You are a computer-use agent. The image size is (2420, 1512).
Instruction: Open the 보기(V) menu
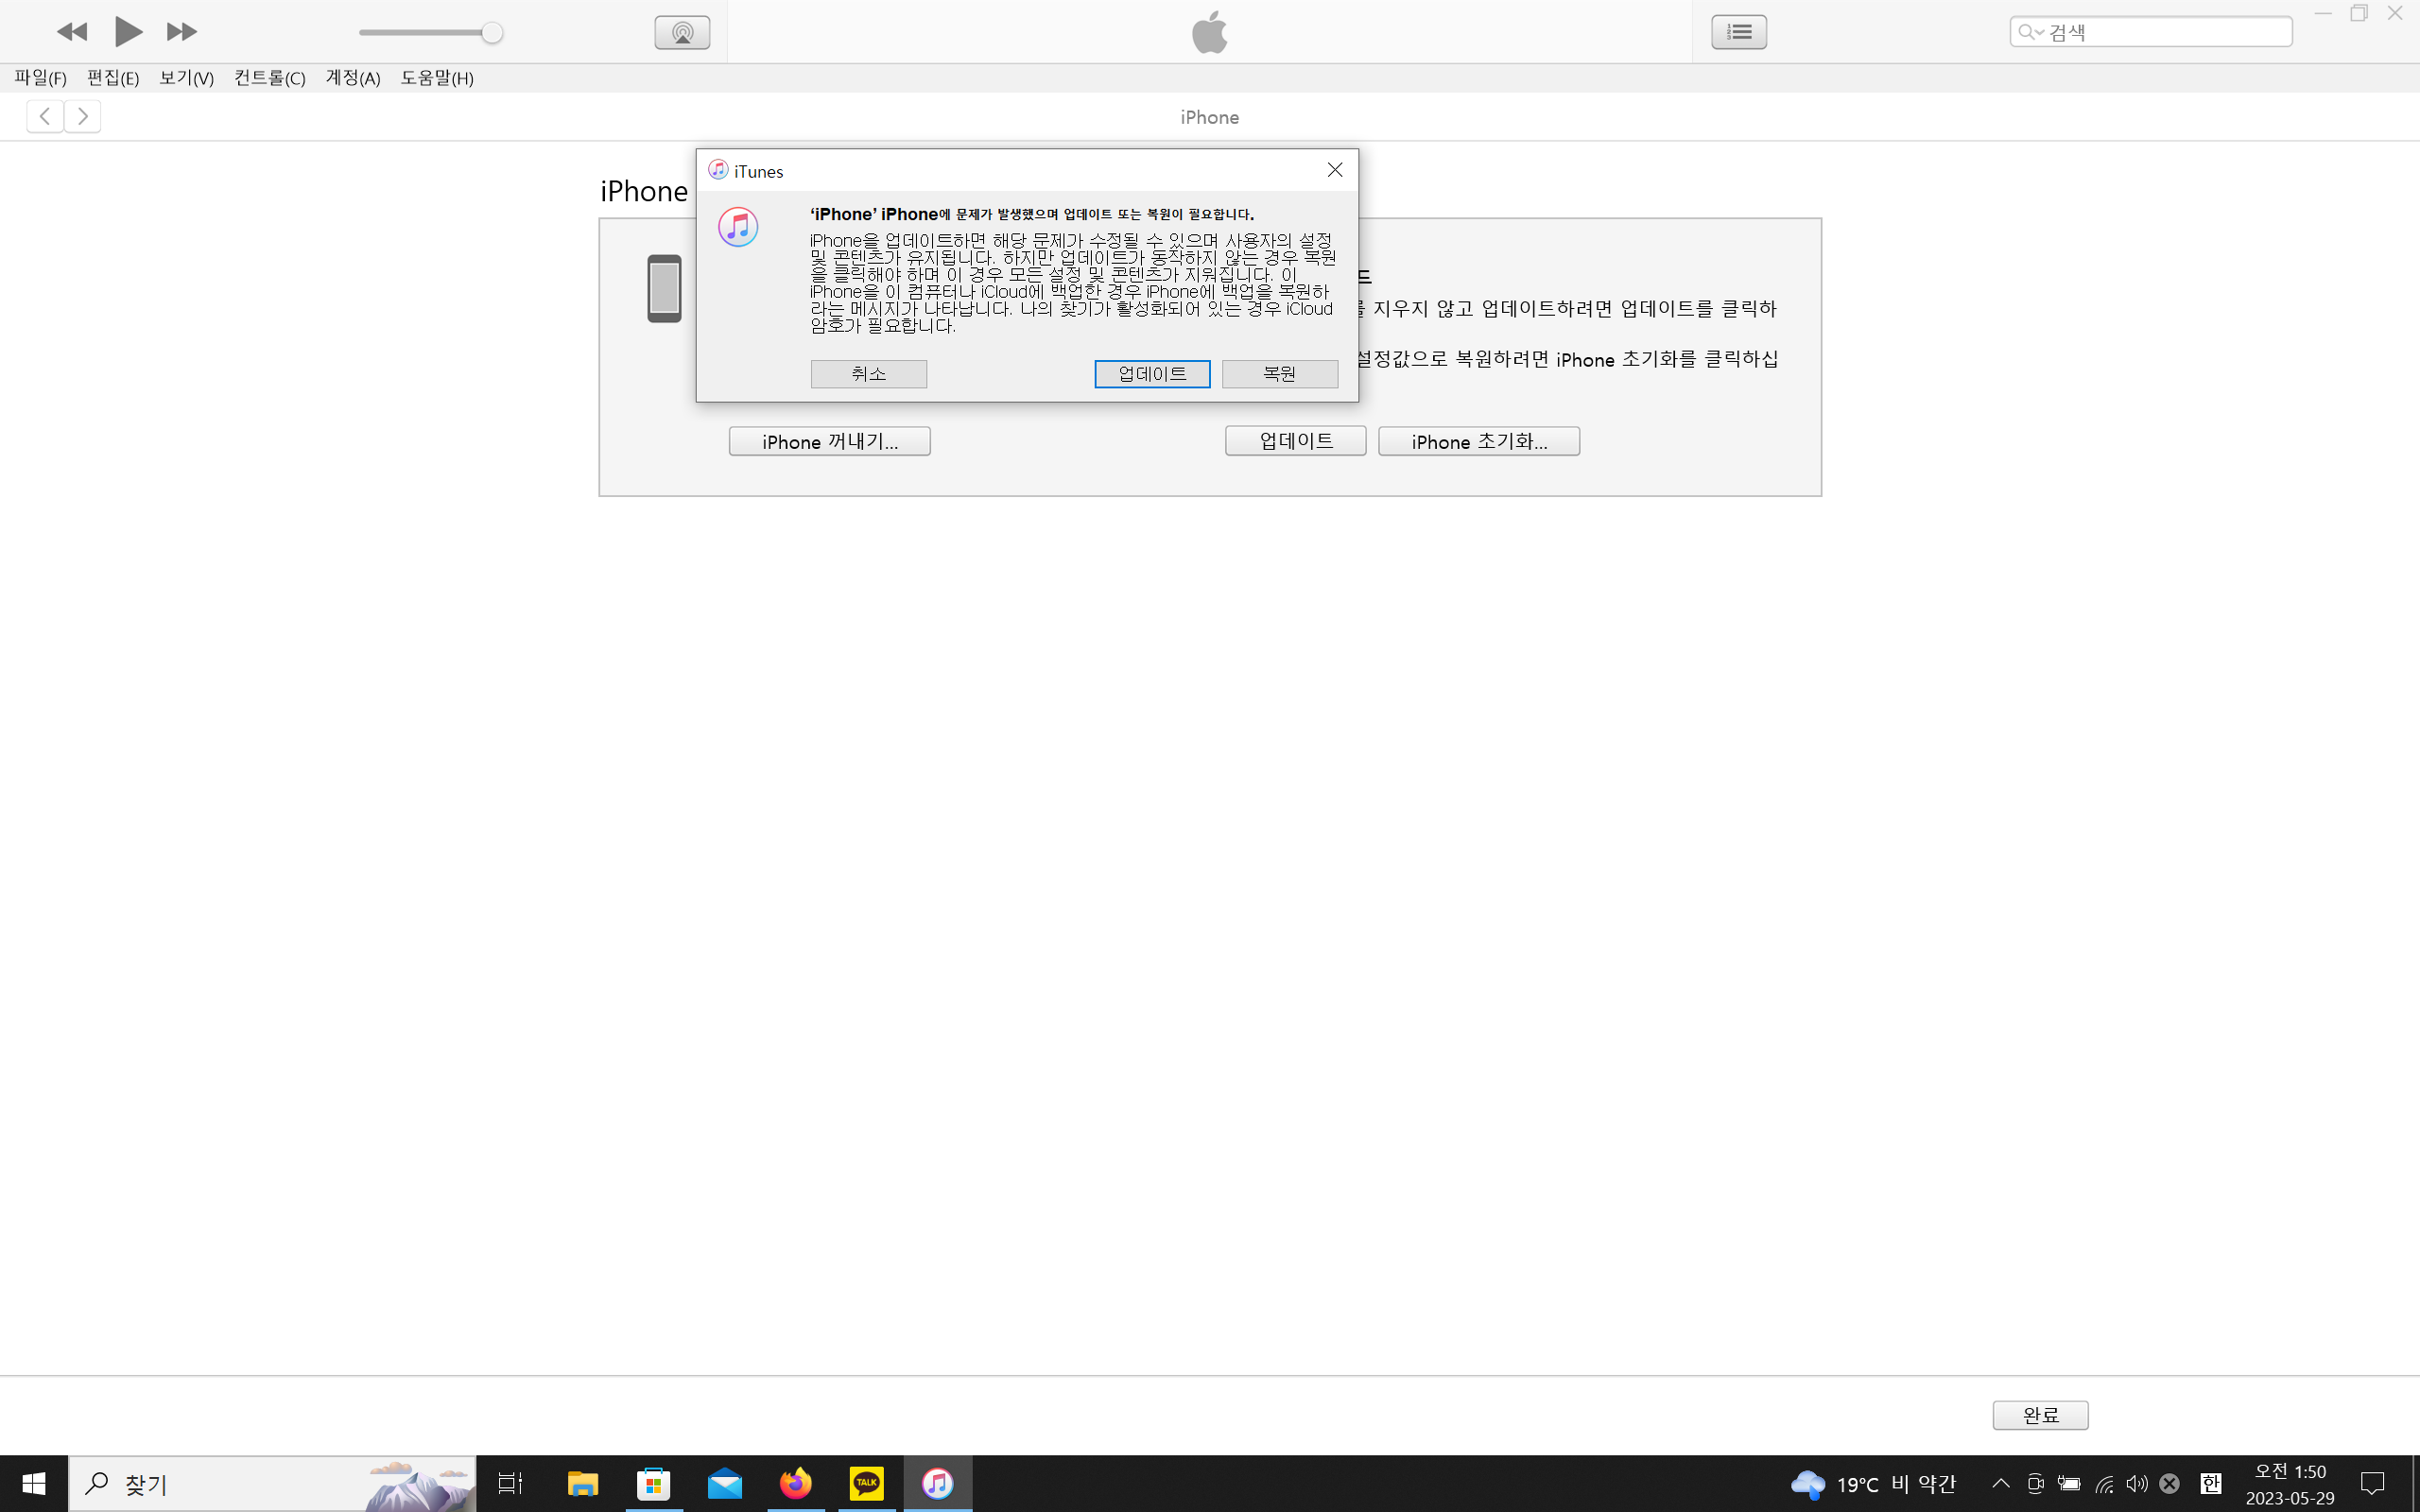186,78
